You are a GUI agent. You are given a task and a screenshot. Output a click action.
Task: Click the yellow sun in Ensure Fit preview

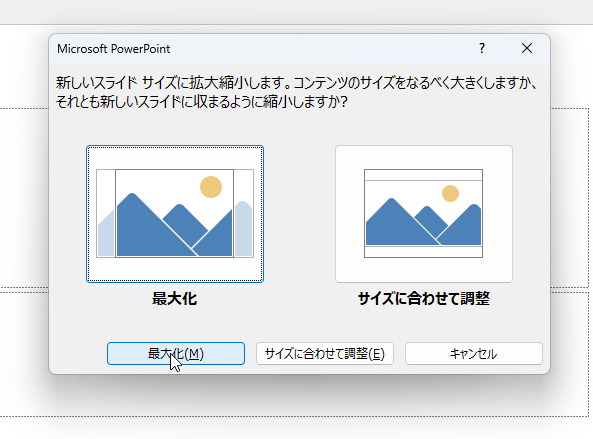click(x=450, y=193)
